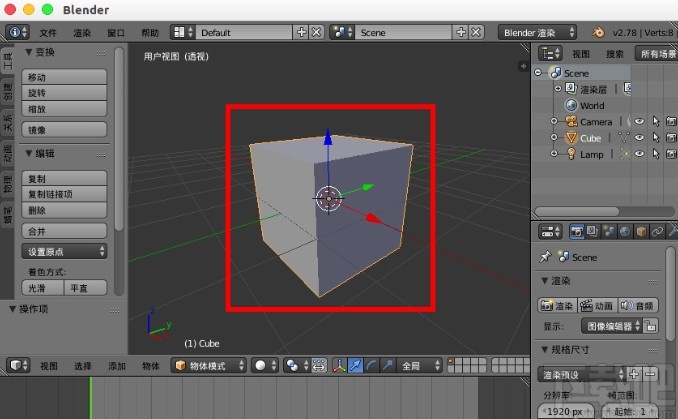Image resolution: width=678 pixels, height=419 pixels.
Task: Open the Properties editor type selector
Action: (x=550, y=232)
